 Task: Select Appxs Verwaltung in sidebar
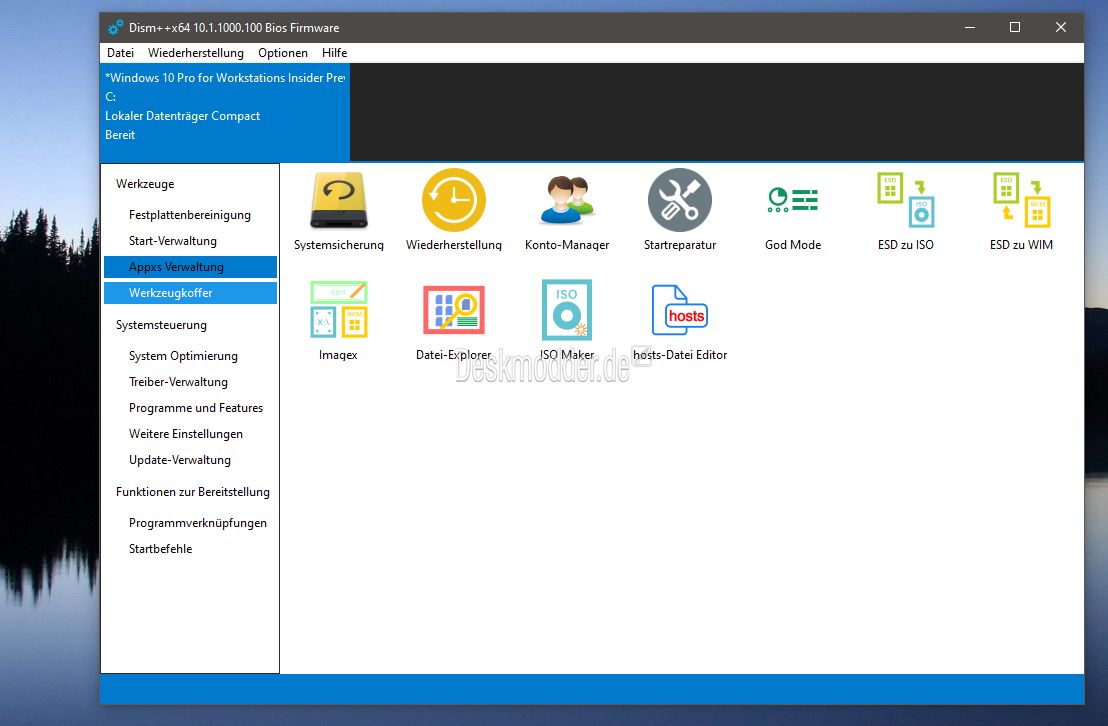coord(190,267)
